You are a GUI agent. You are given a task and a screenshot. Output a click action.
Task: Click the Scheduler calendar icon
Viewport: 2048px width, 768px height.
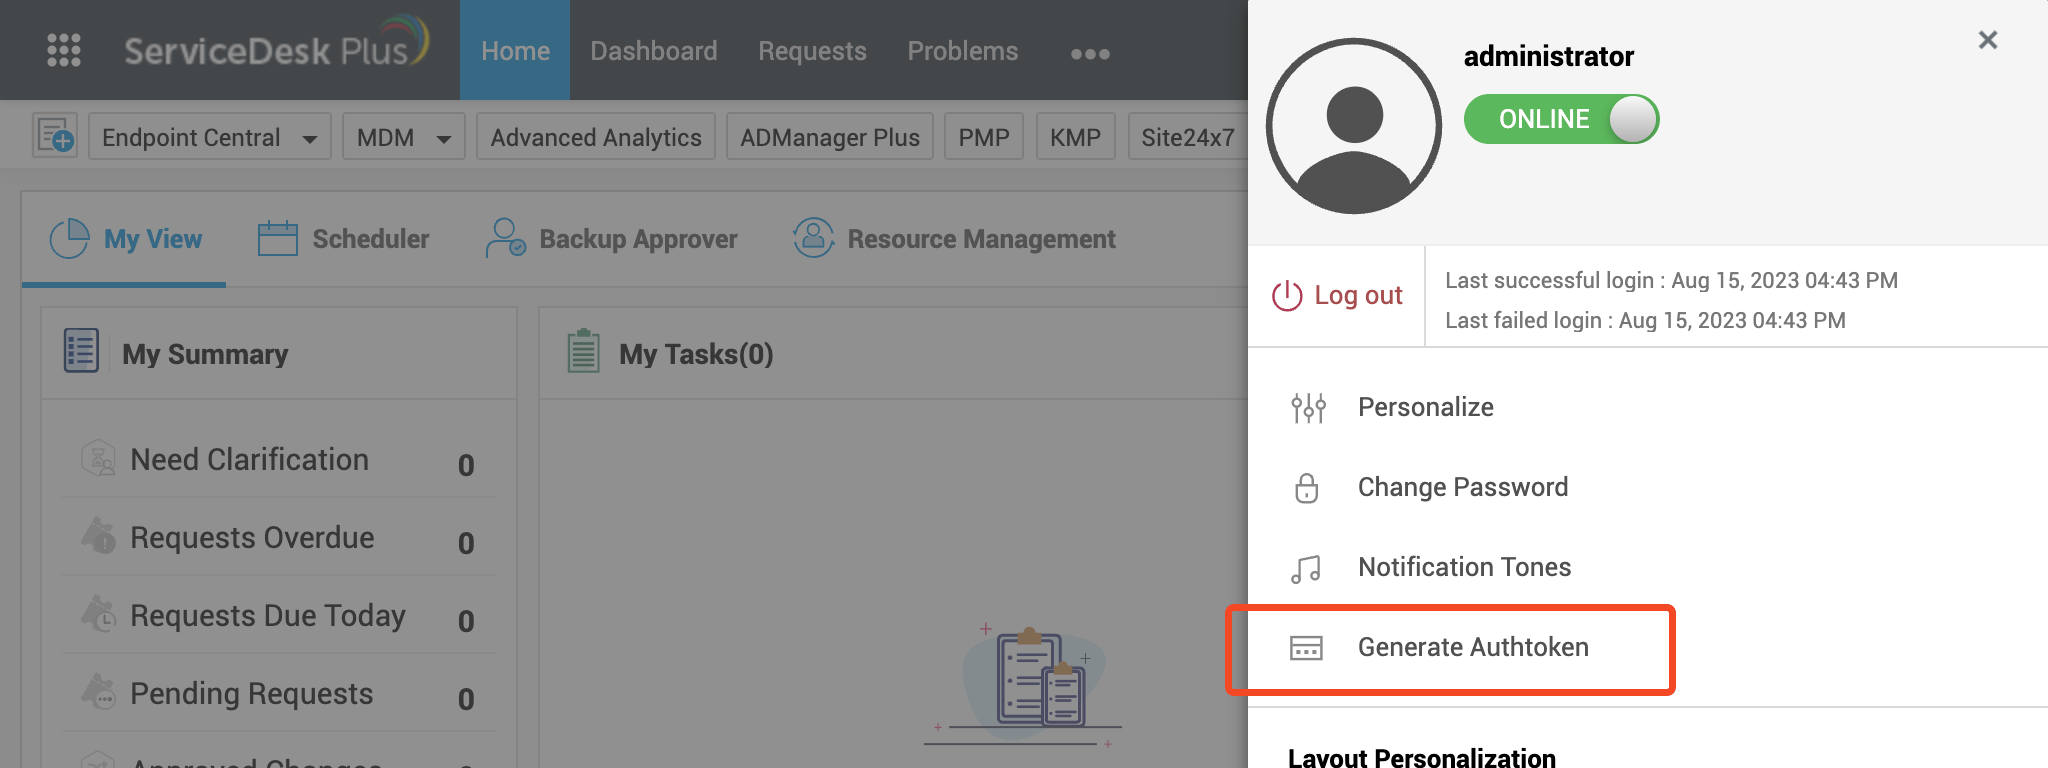coord(278,239)
